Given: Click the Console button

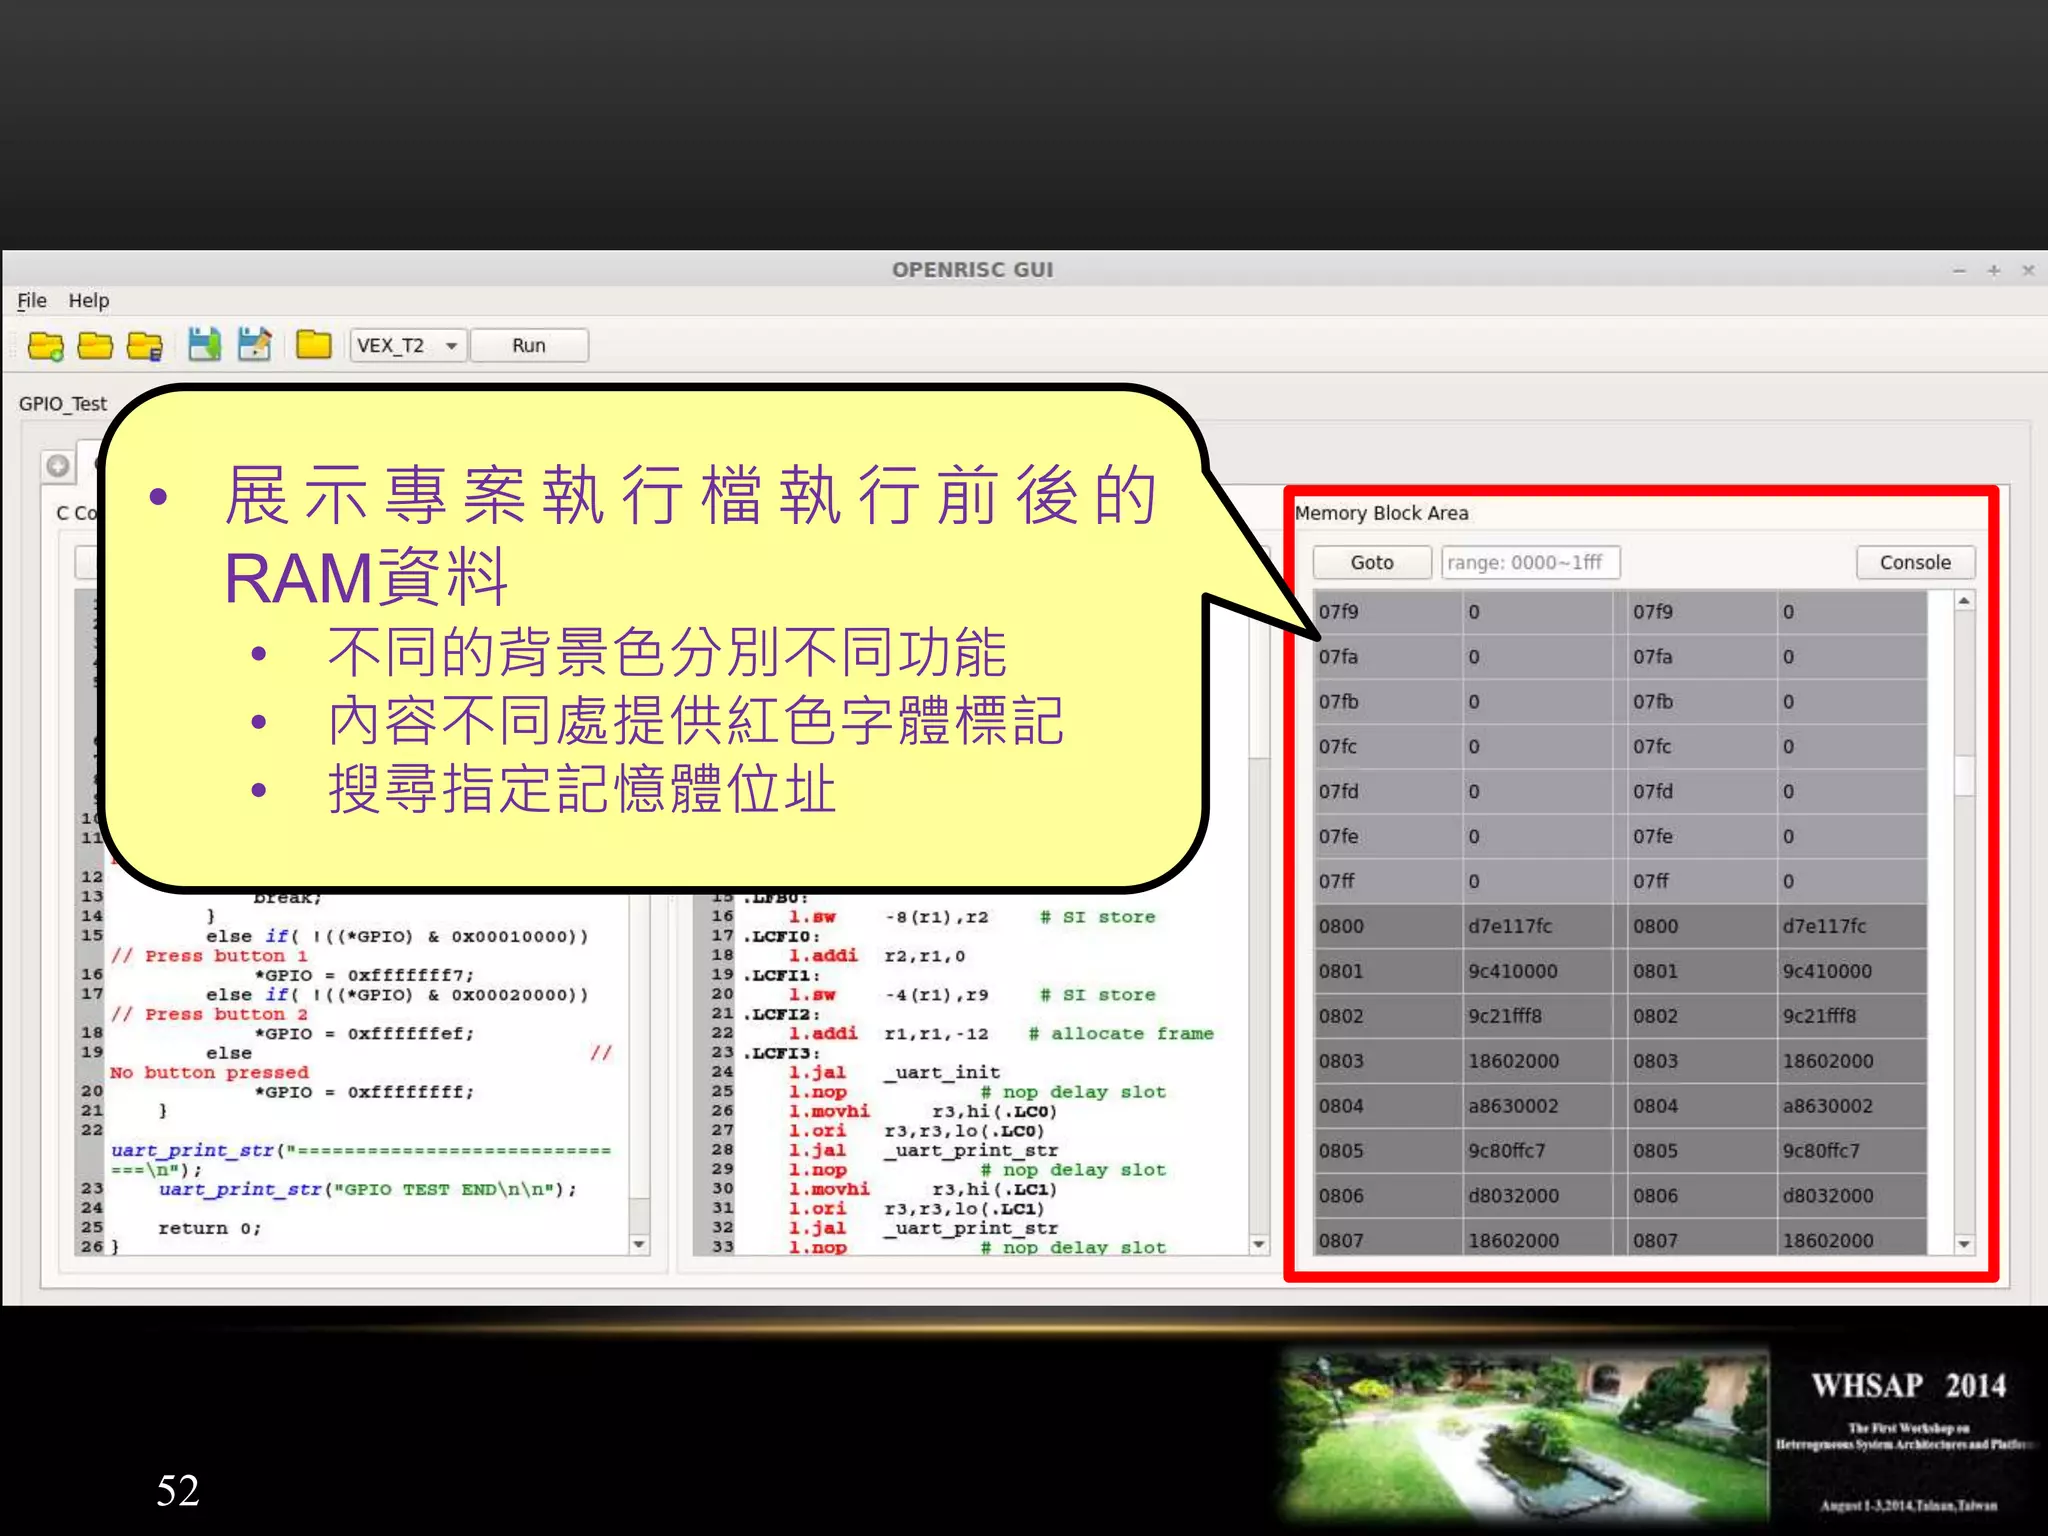Looking at the screenshot, I should pos(1914,563).
